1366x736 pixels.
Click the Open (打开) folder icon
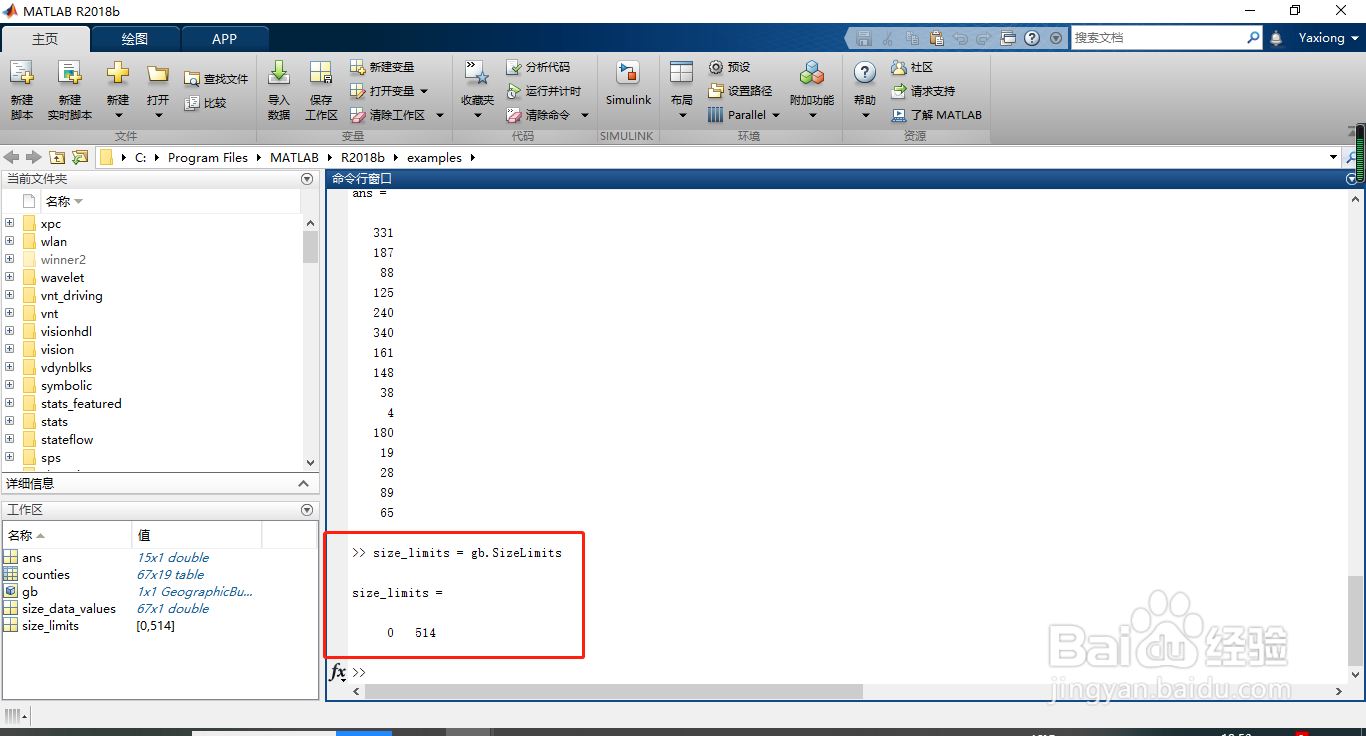(x=158, y=74)
